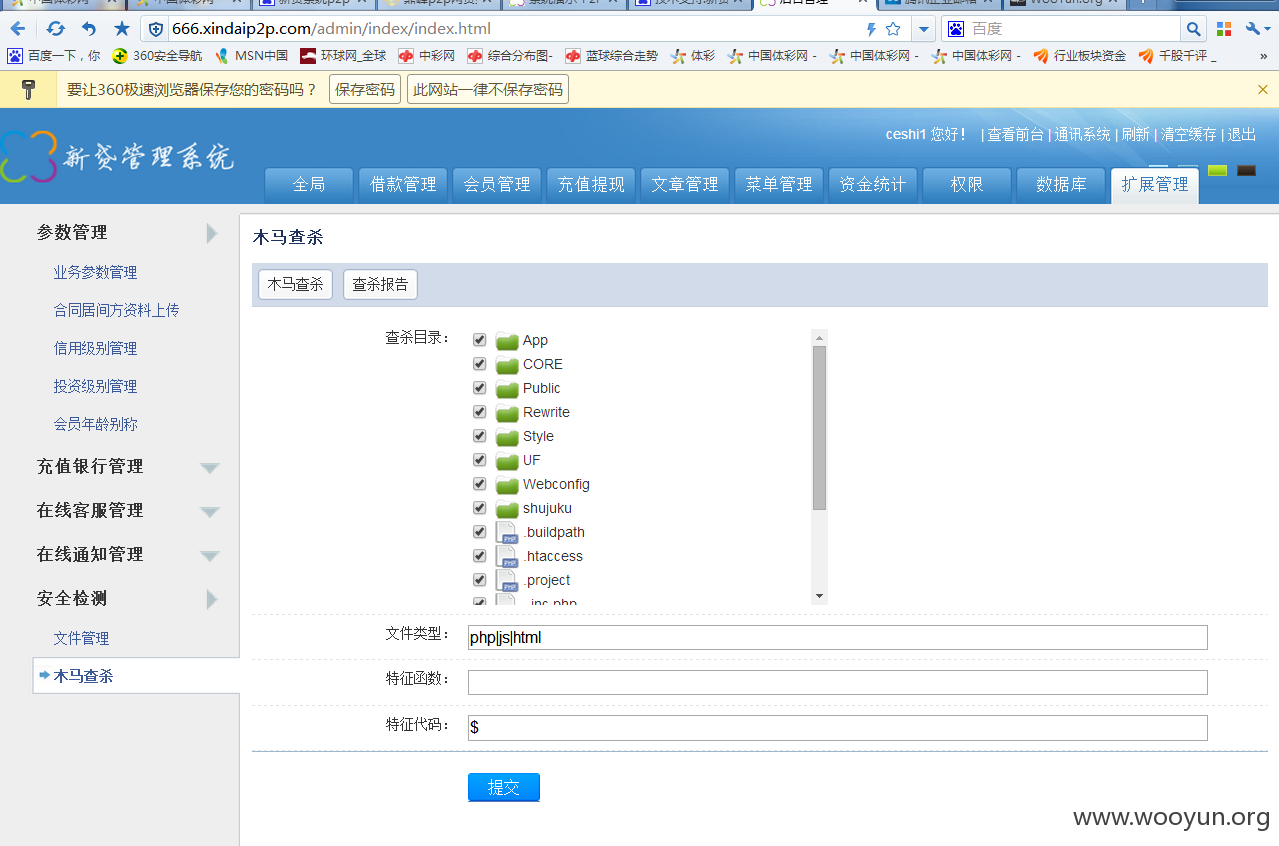Click the browser back arrow
Viewport: 1279px width, 846px height.
point(17,28)
